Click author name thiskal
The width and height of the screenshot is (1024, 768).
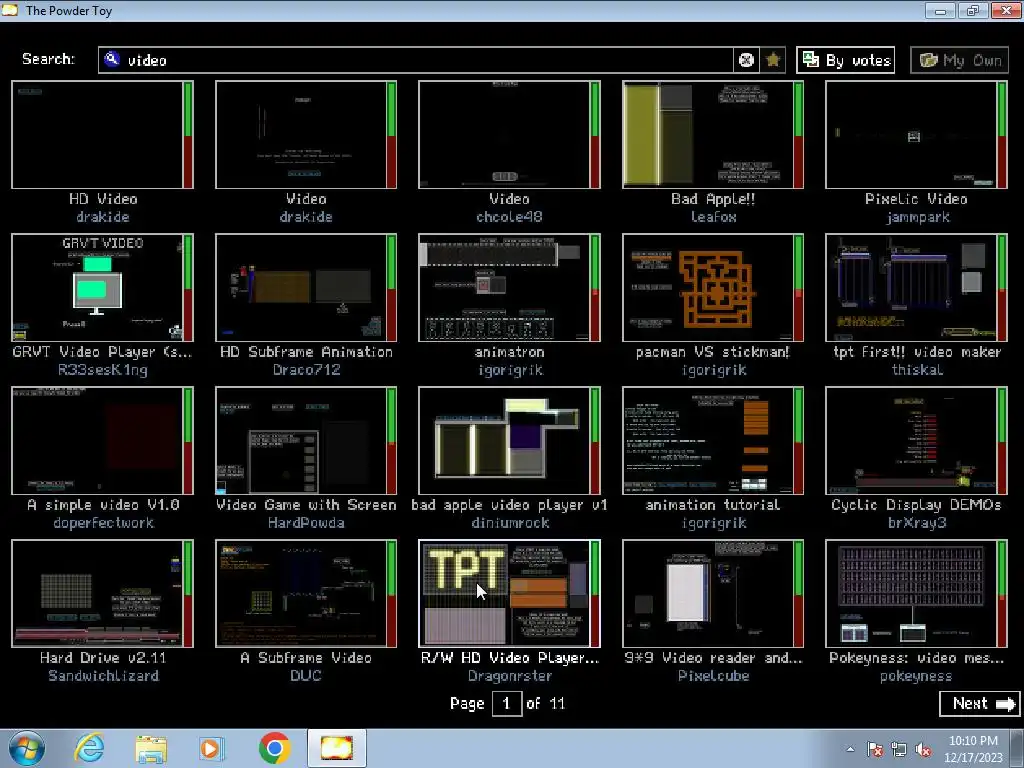(x=917, y=370)
